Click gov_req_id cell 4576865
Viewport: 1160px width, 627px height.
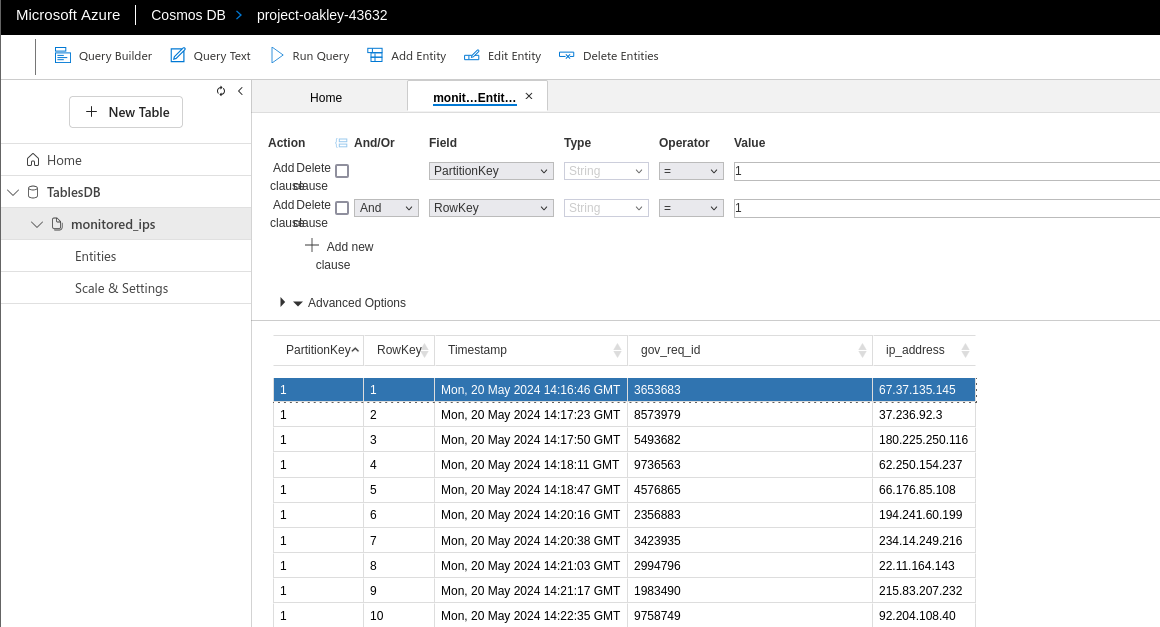(750, 489)
